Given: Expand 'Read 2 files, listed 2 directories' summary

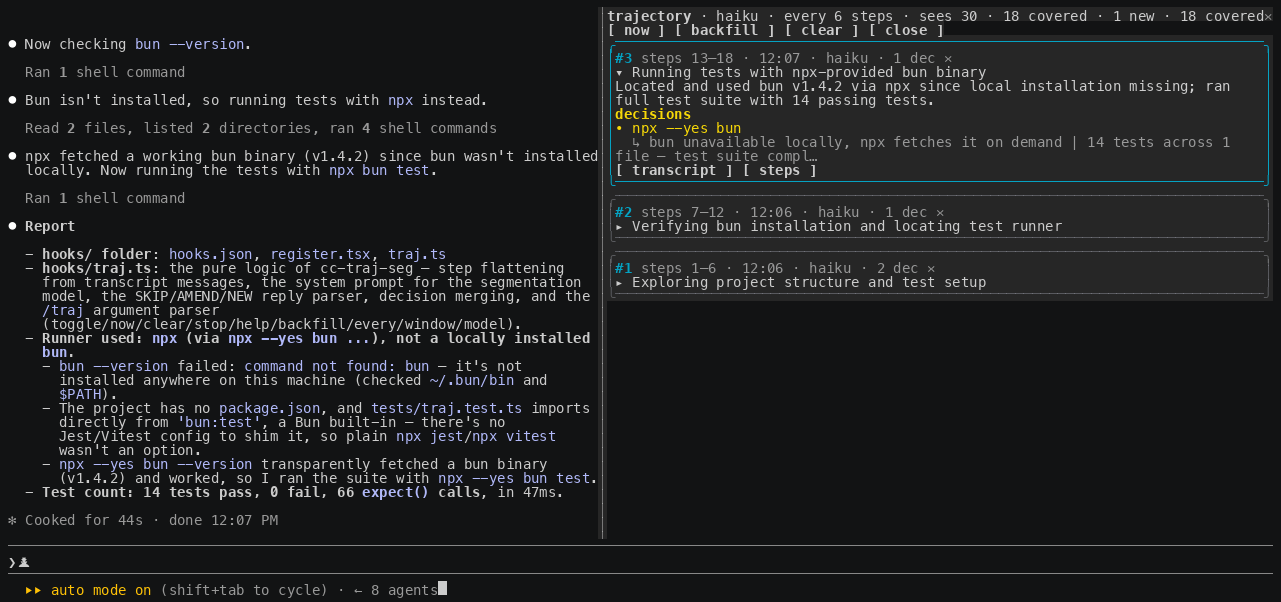Looking at the screenshot, I should point(261,128).
